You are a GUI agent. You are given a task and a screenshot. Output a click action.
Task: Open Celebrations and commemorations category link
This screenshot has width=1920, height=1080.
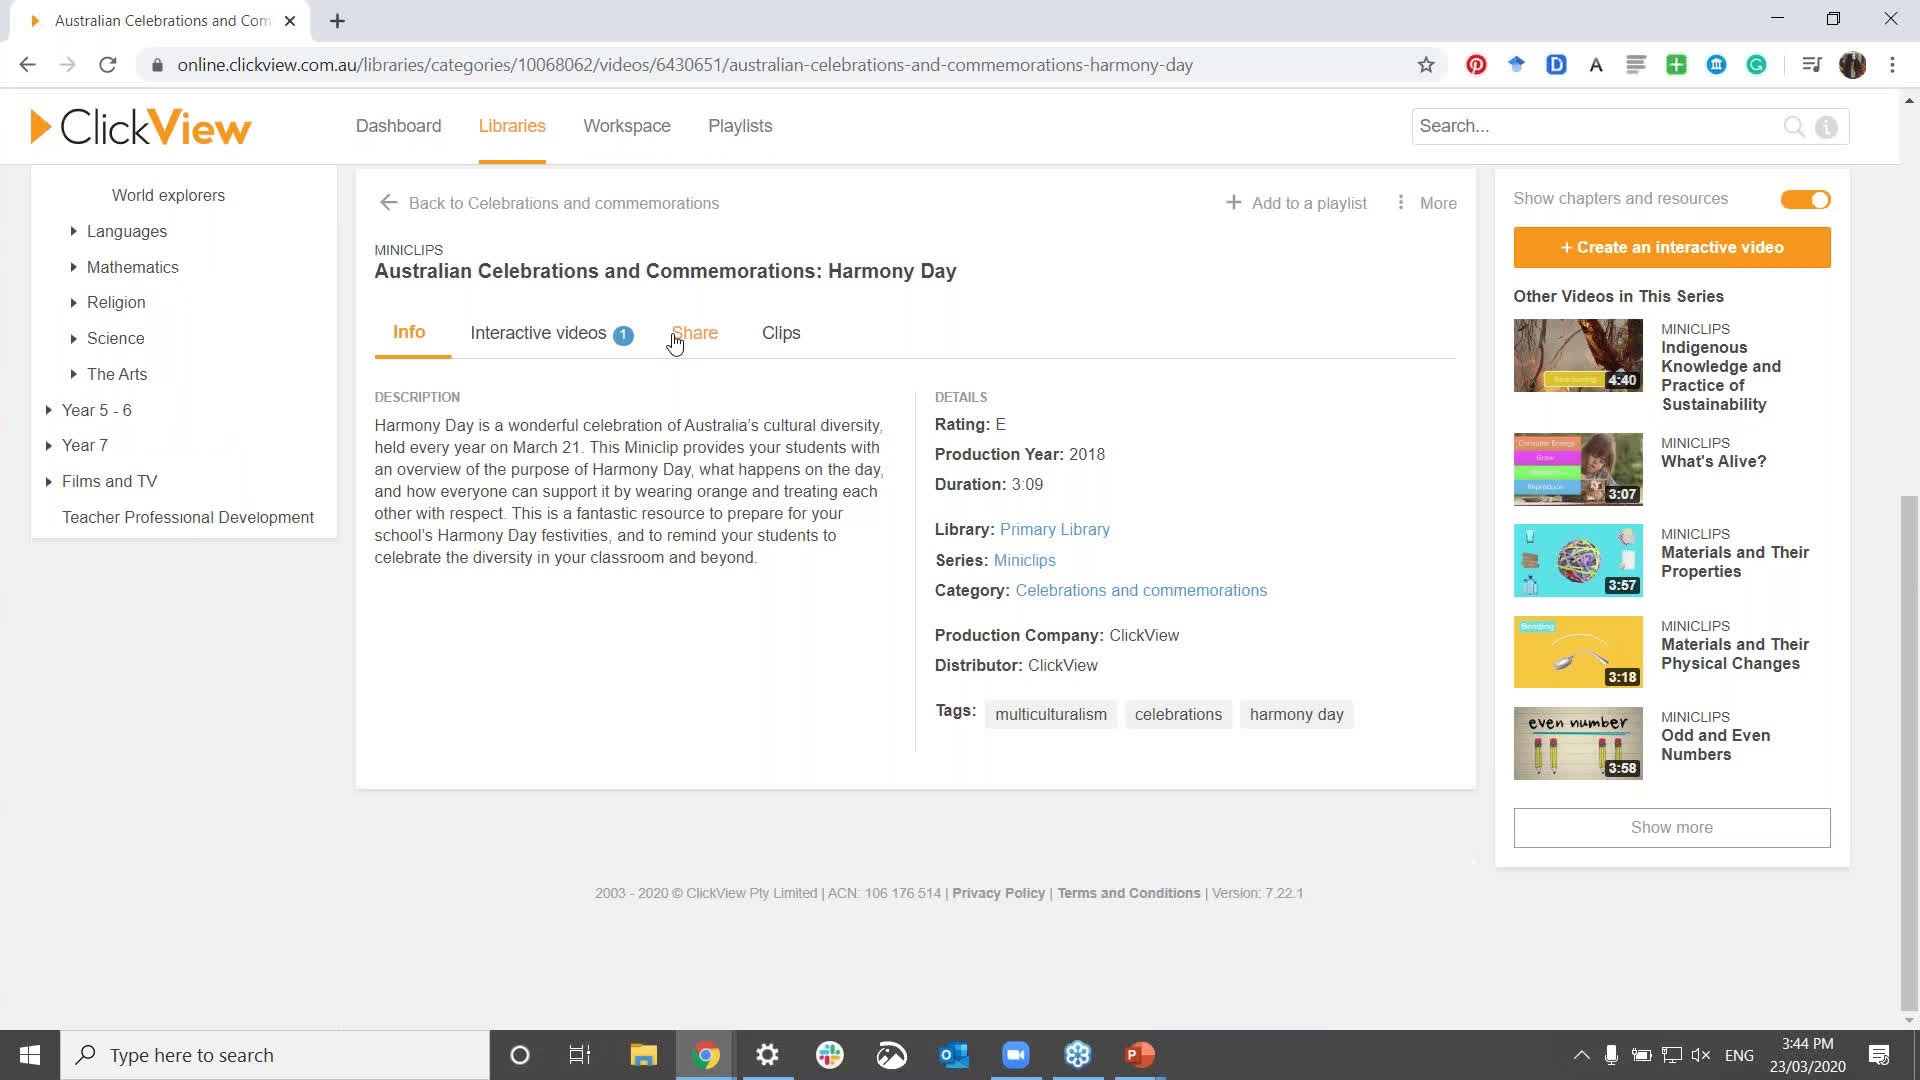(x=1141, y=591)
